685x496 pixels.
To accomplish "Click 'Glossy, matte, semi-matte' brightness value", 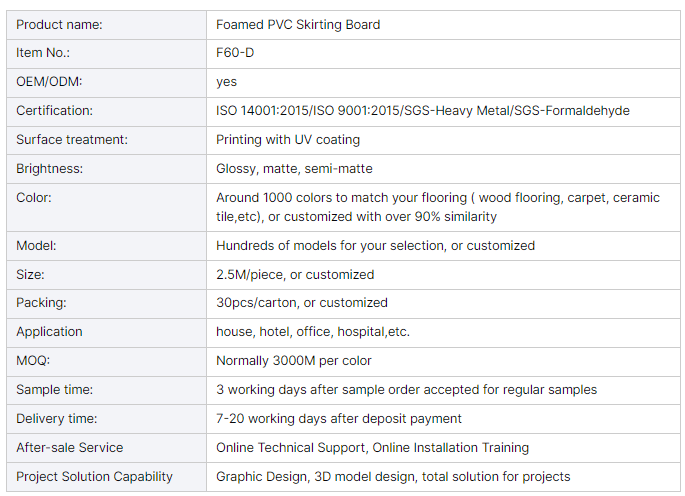I will (x=294, y=169).
